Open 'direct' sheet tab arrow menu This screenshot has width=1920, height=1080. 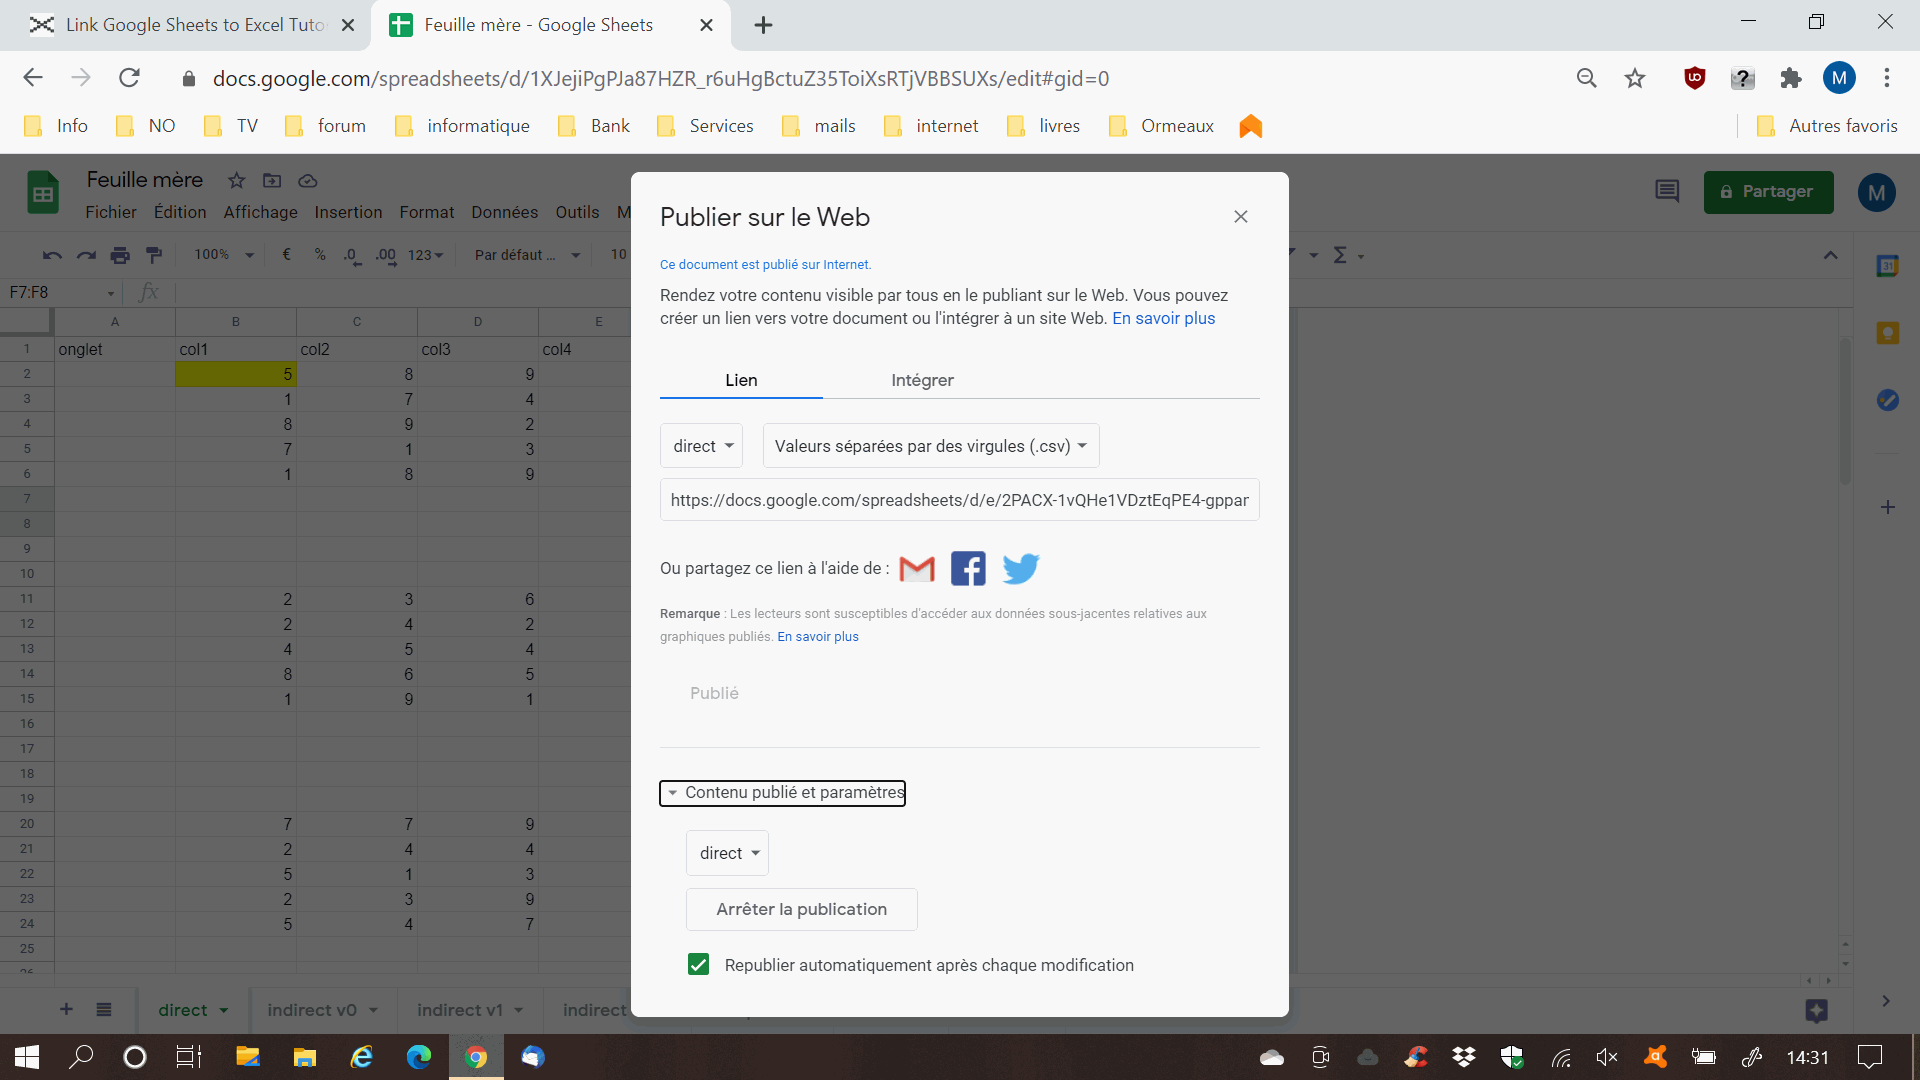pos(224,1010)
